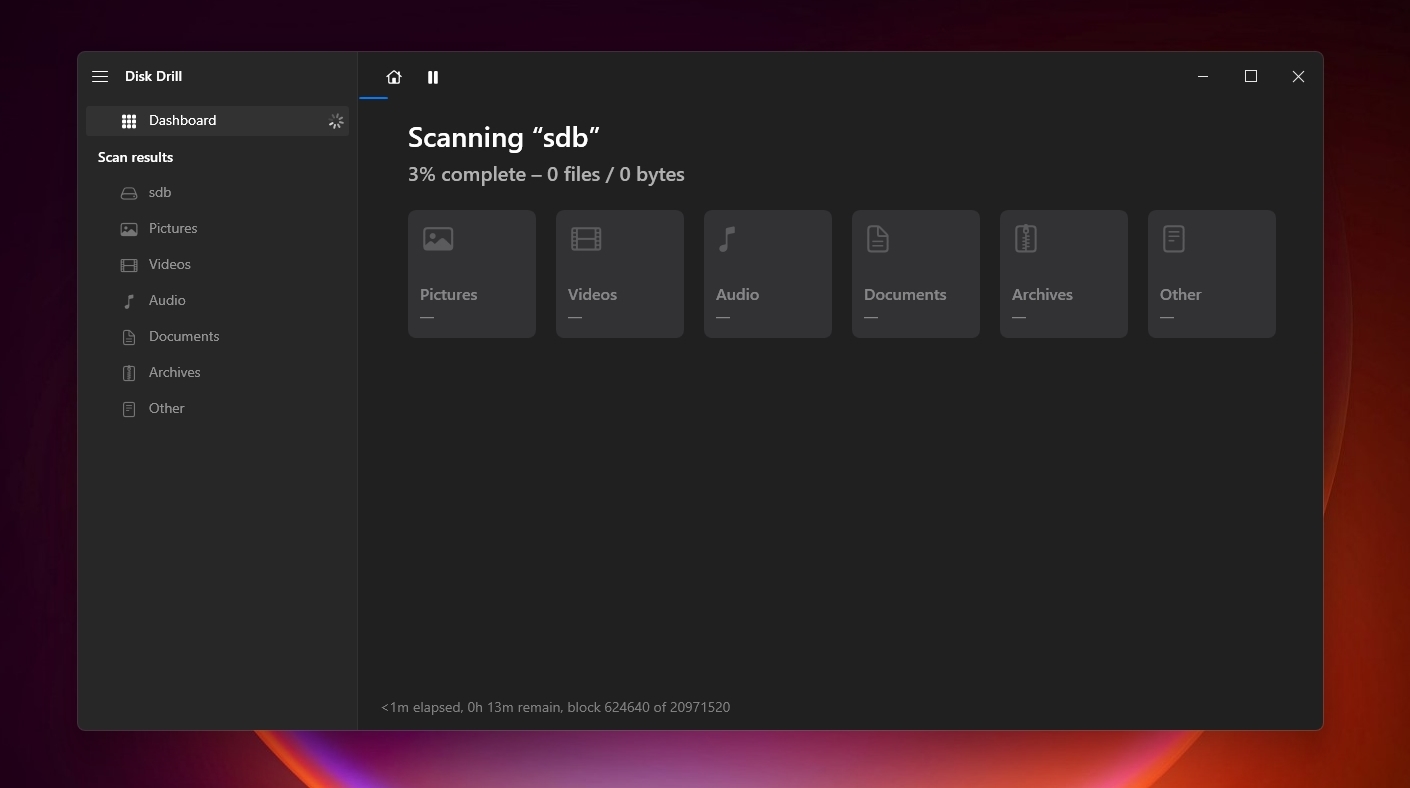This screenshot has width=1410, height=788.
Task: Open Other in the sidebar
Action: pos(217,408)
